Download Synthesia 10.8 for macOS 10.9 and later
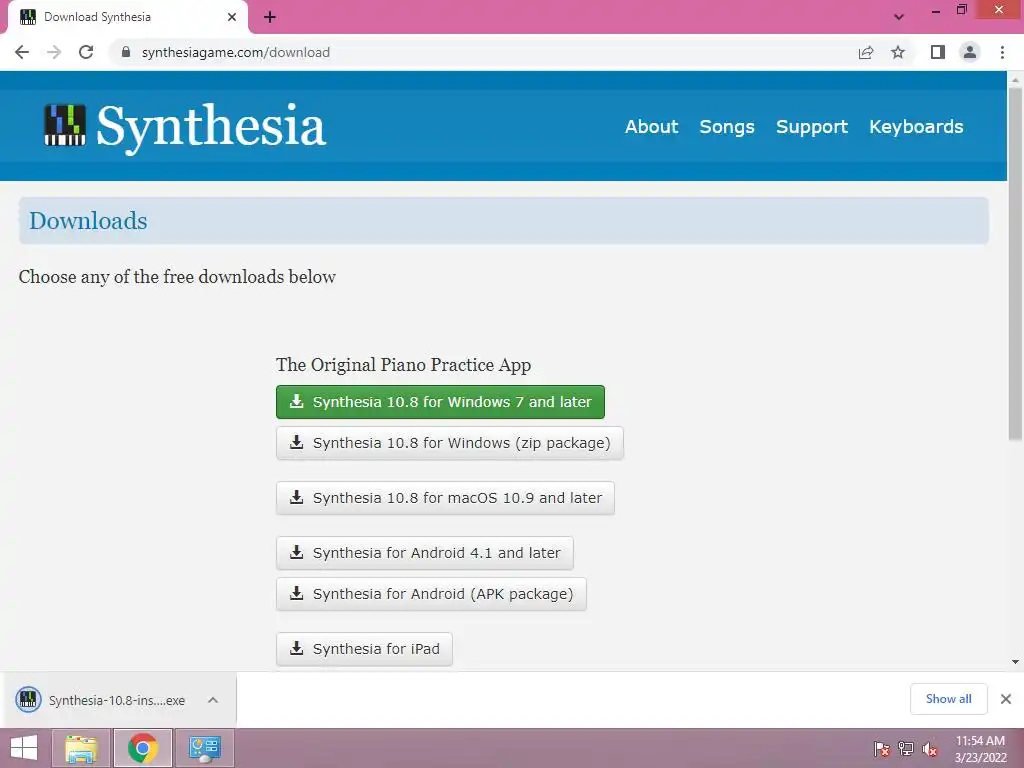 [x=445, y=498]
